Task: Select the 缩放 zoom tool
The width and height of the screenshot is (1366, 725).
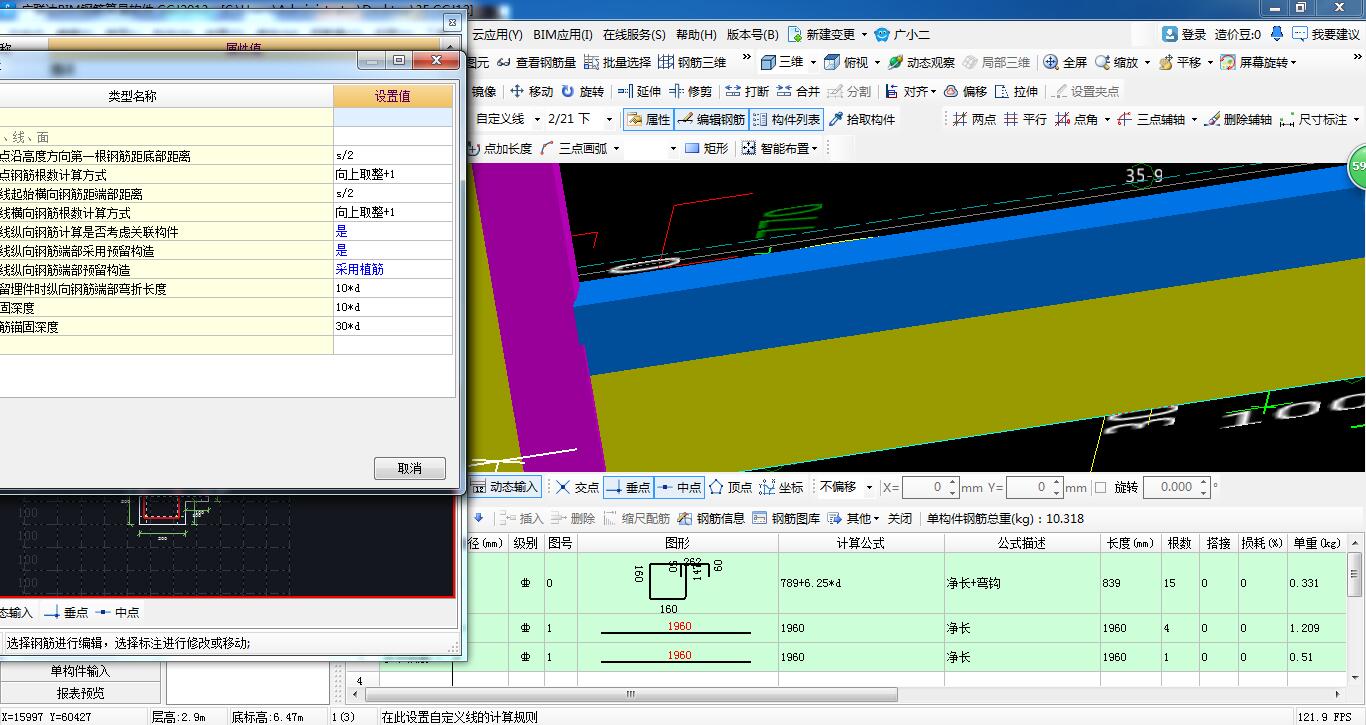Action: [x=1116, y=62]
